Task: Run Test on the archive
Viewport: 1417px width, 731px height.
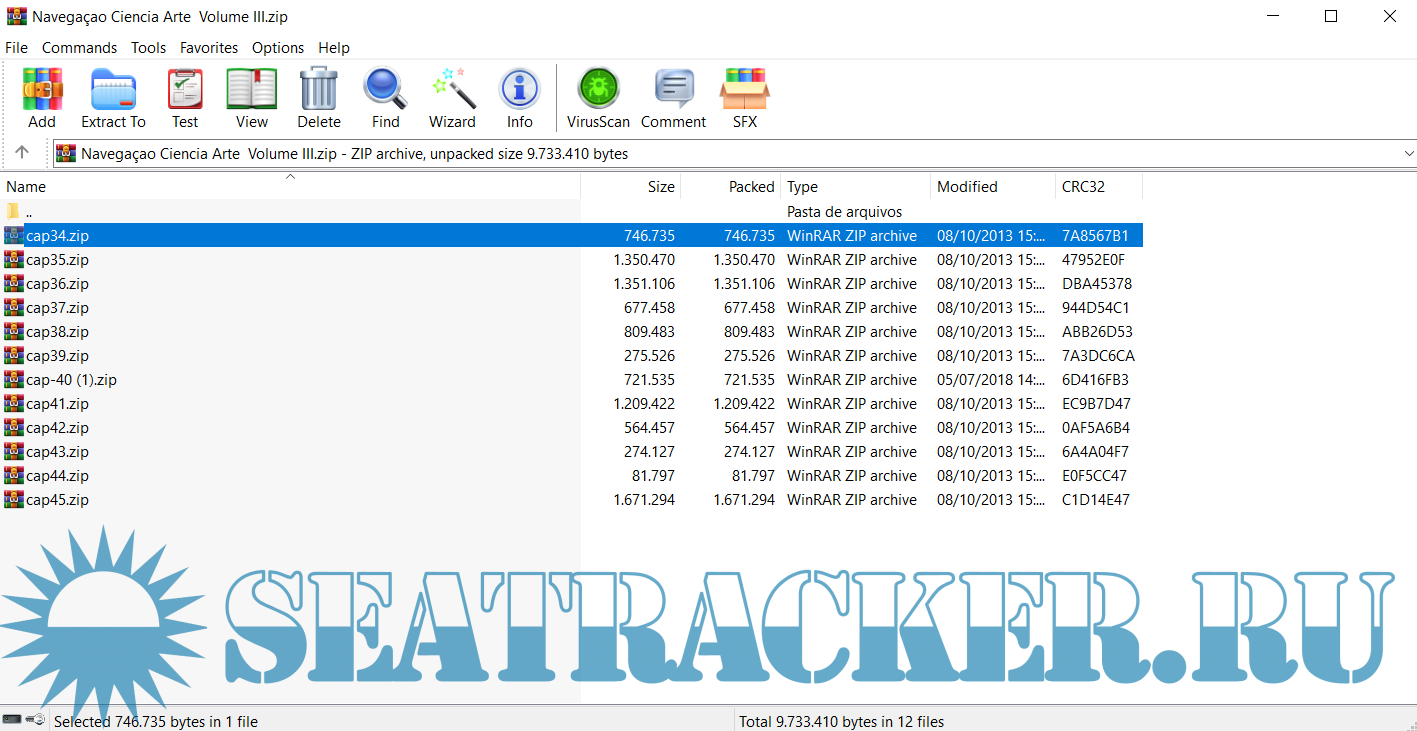Action: click(x=185, y=98)
